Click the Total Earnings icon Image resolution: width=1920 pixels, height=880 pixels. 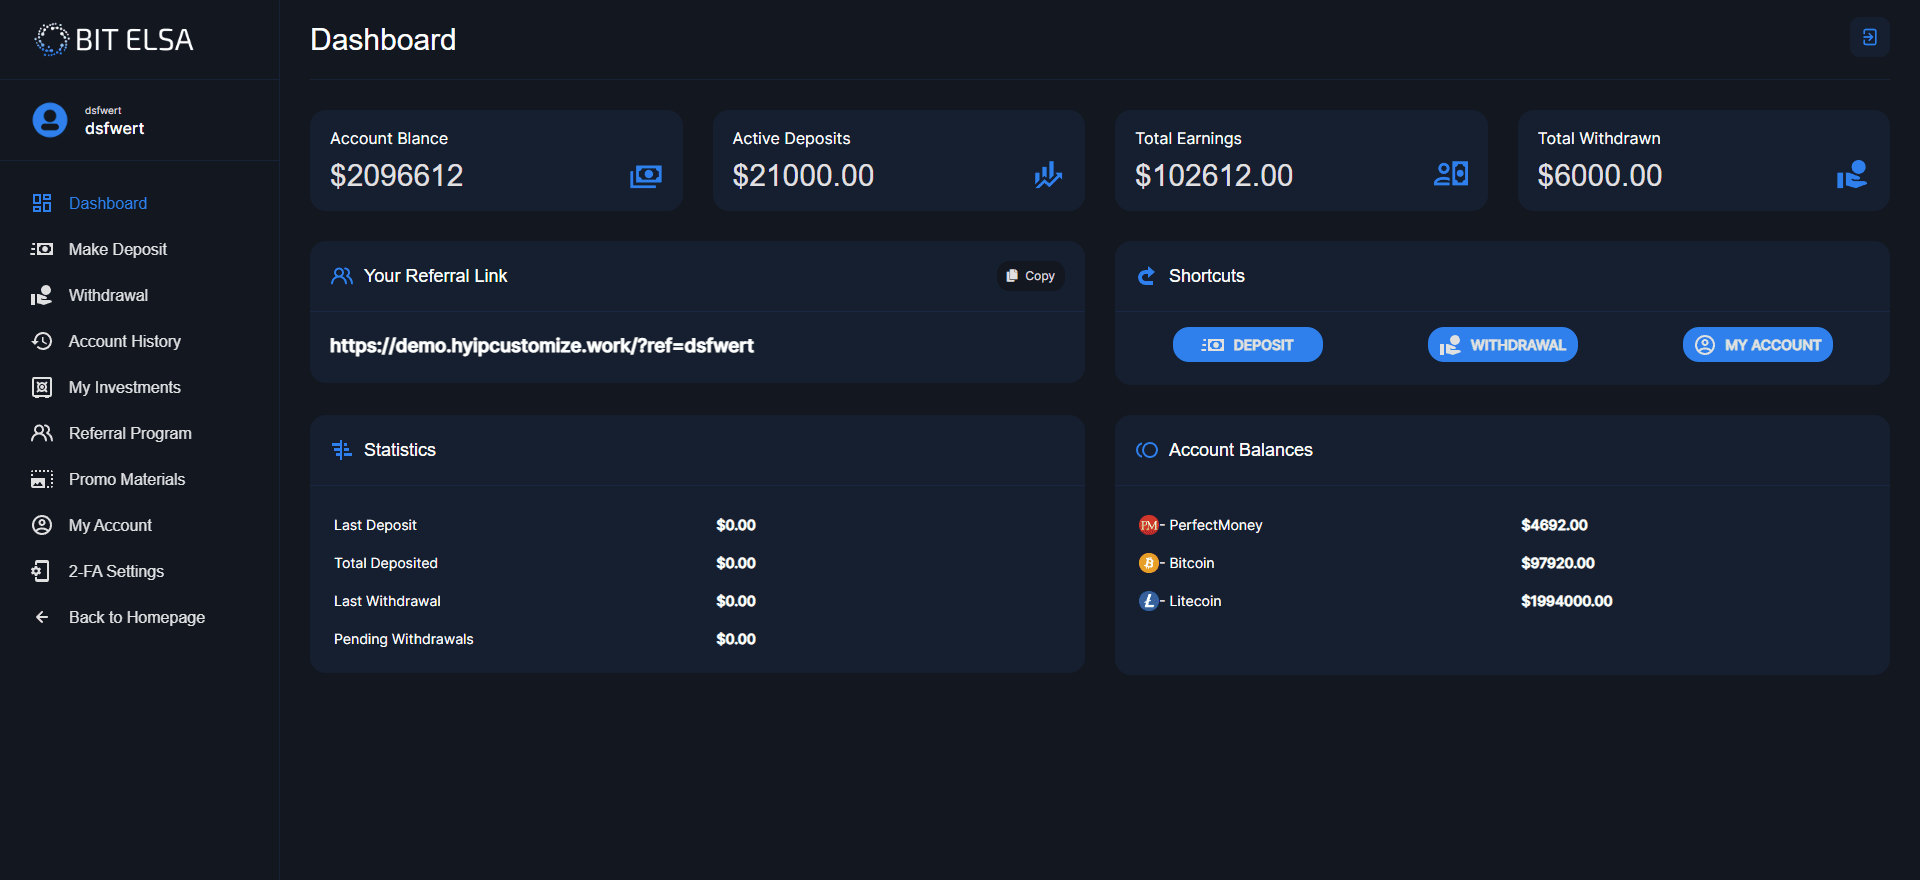[1451, 174]
